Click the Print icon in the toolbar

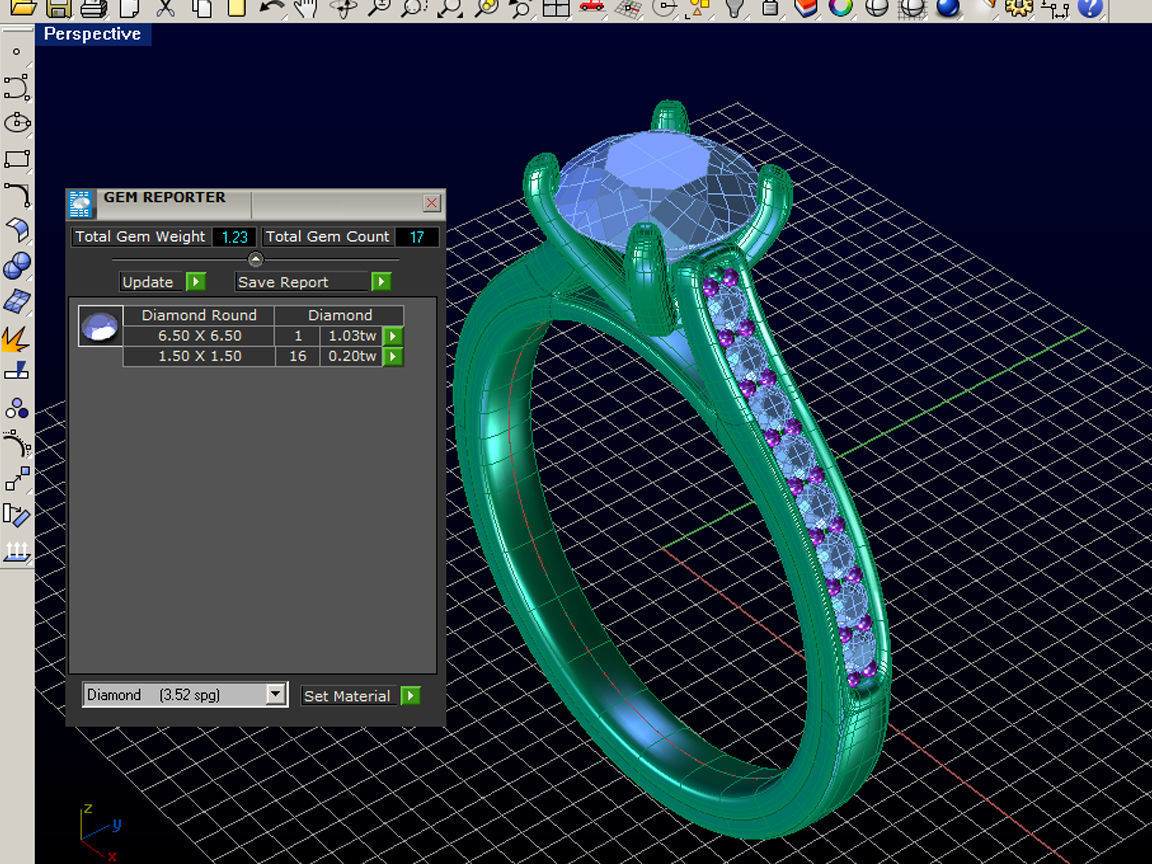coord(94,7)
